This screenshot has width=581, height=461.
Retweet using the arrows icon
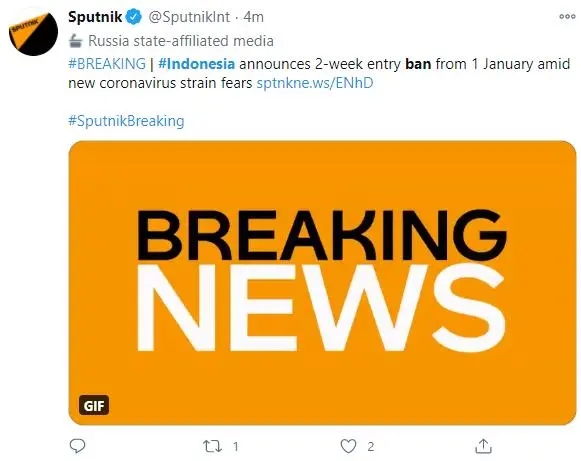[x=212, y=446]
